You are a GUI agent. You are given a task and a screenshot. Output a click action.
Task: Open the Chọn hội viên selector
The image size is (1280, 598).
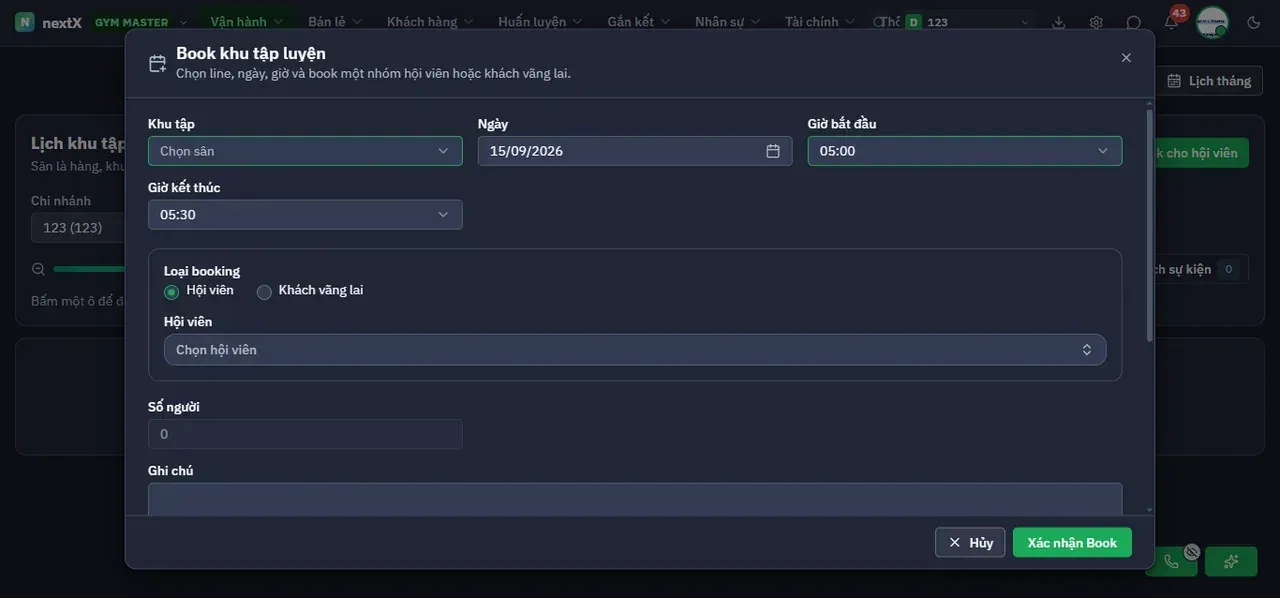[635, 350]
